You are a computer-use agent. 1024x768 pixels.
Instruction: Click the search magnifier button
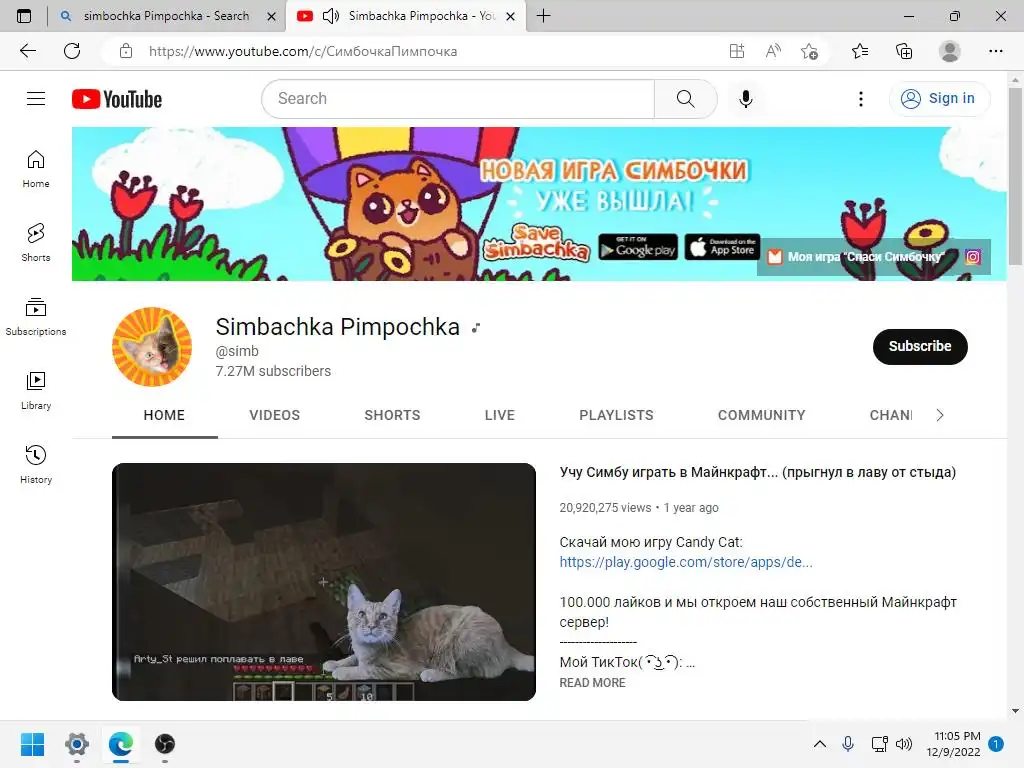point(685,99)
